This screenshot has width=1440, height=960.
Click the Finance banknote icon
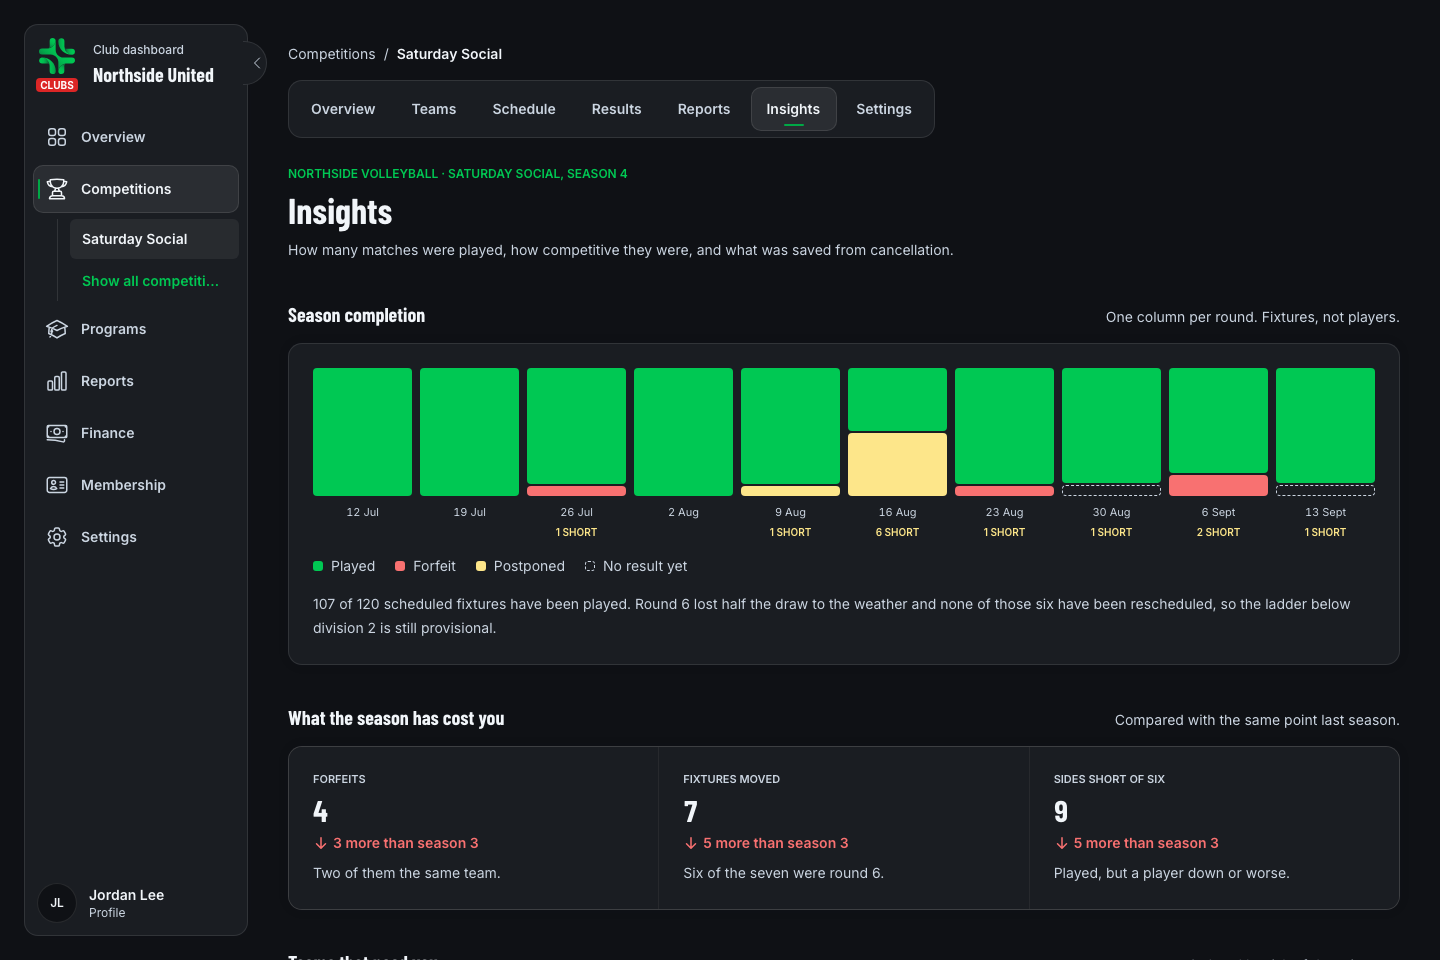coord(57,433)
